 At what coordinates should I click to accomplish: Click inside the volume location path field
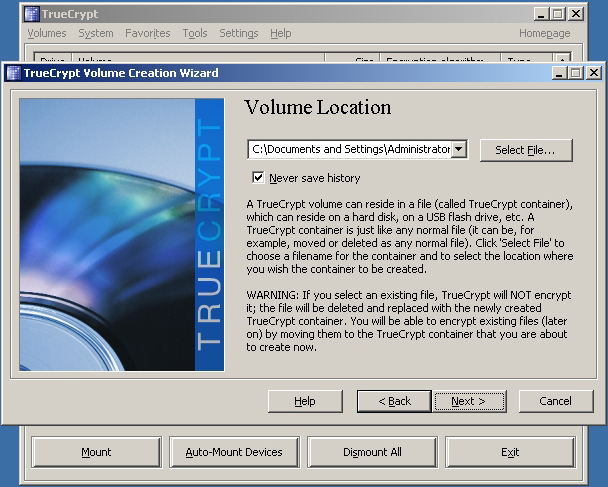click(350, 149)
